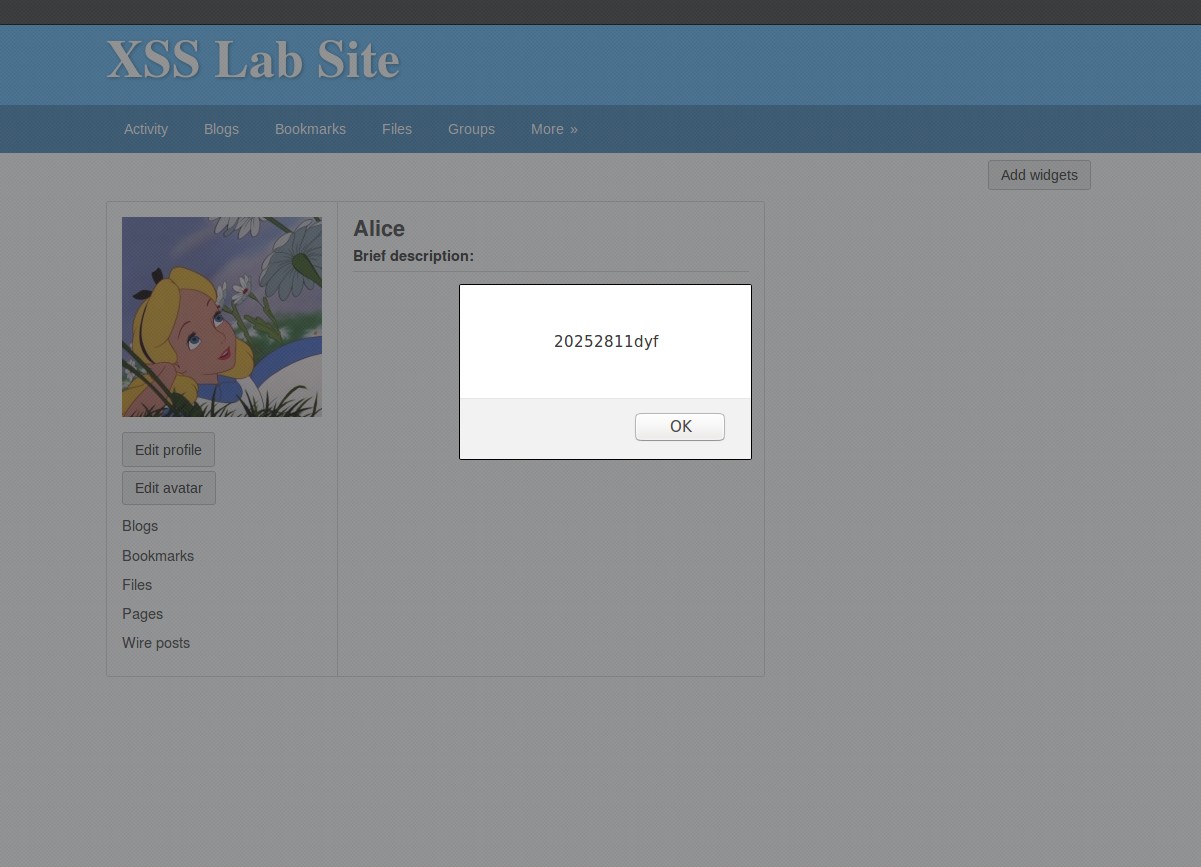The height and width of the screenshot is (867, 1201).
Task: Open the Wire posts sidebar link
Action: pos(156,643)
